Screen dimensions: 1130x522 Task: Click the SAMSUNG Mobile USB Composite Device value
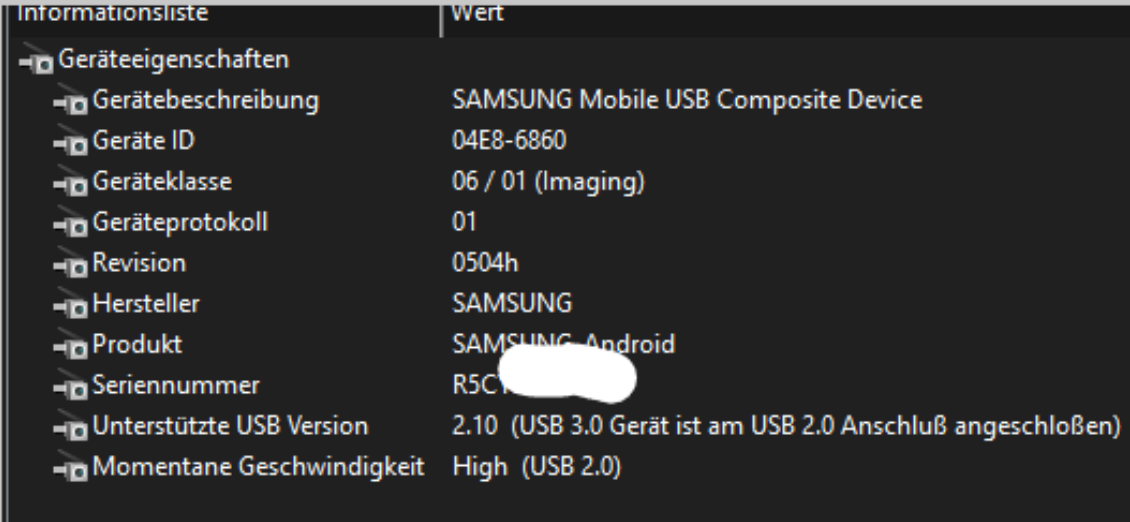click(687, 100)
